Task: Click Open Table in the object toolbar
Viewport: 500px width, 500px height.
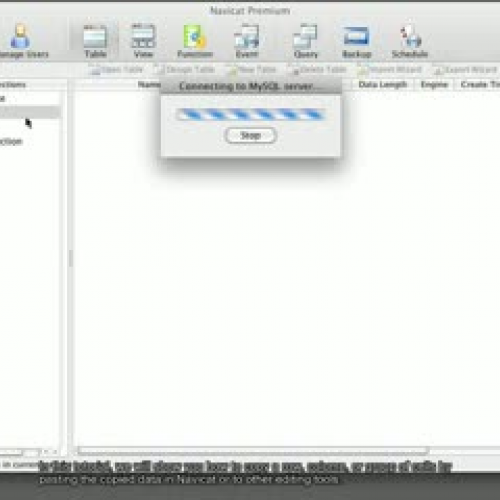Action: click(x=117, y=70)
